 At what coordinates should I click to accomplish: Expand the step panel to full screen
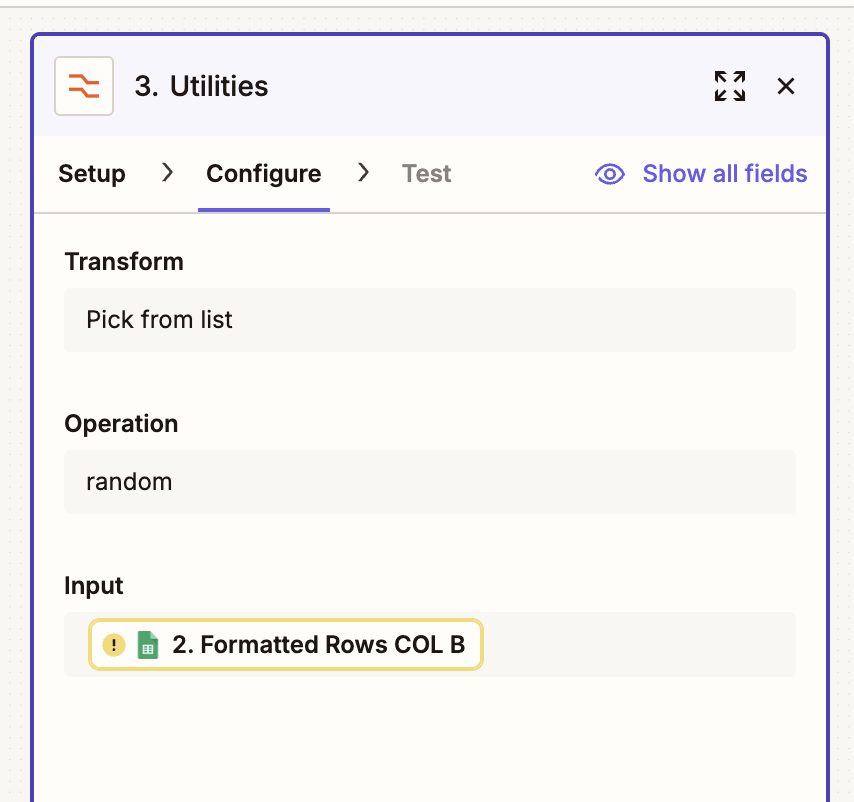730,86
